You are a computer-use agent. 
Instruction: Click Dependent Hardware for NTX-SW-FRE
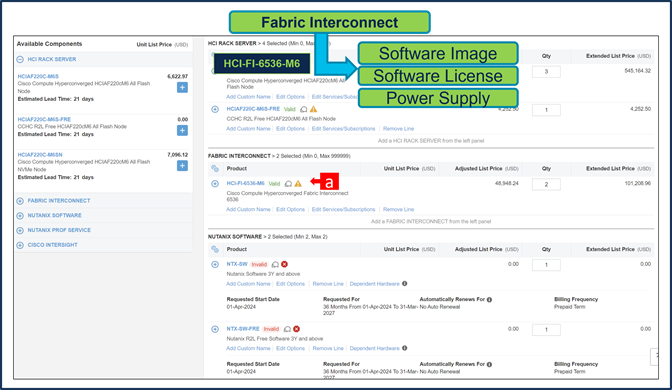(x=375, y=348)
